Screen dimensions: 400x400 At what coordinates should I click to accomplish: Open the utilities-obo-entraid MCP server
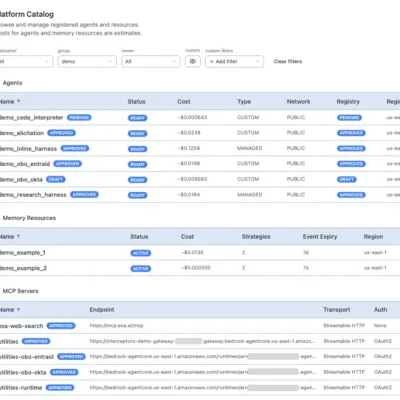tap(27, 357)
